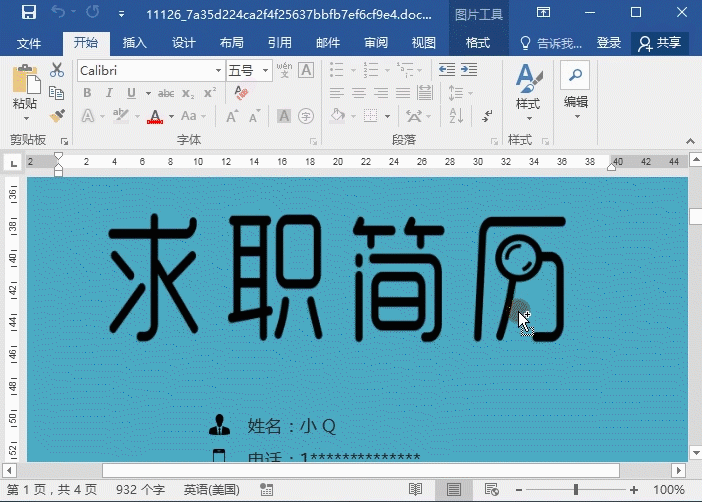702x502 pixels.
Task: Toggle Underline formatting
Action: (x=131, y=93)
